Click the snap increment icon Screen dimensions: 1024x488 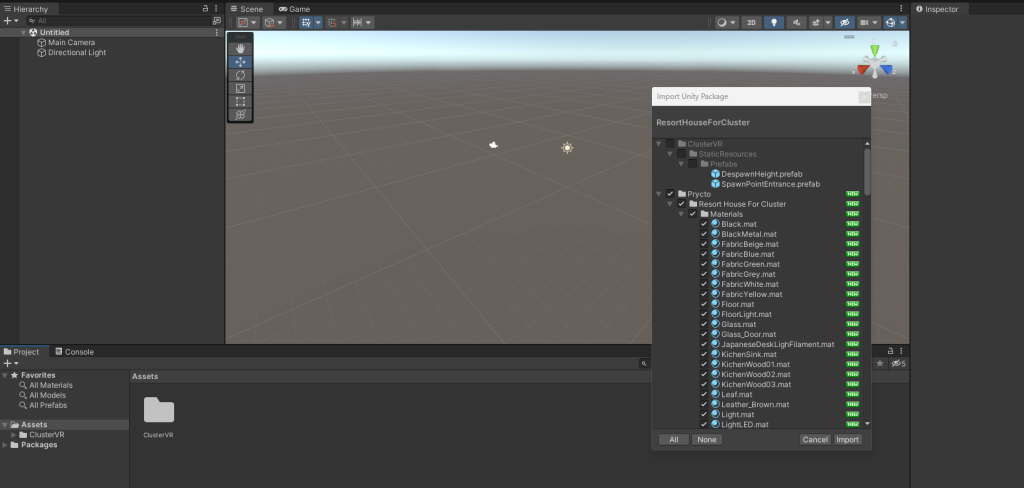coord(357,22)
